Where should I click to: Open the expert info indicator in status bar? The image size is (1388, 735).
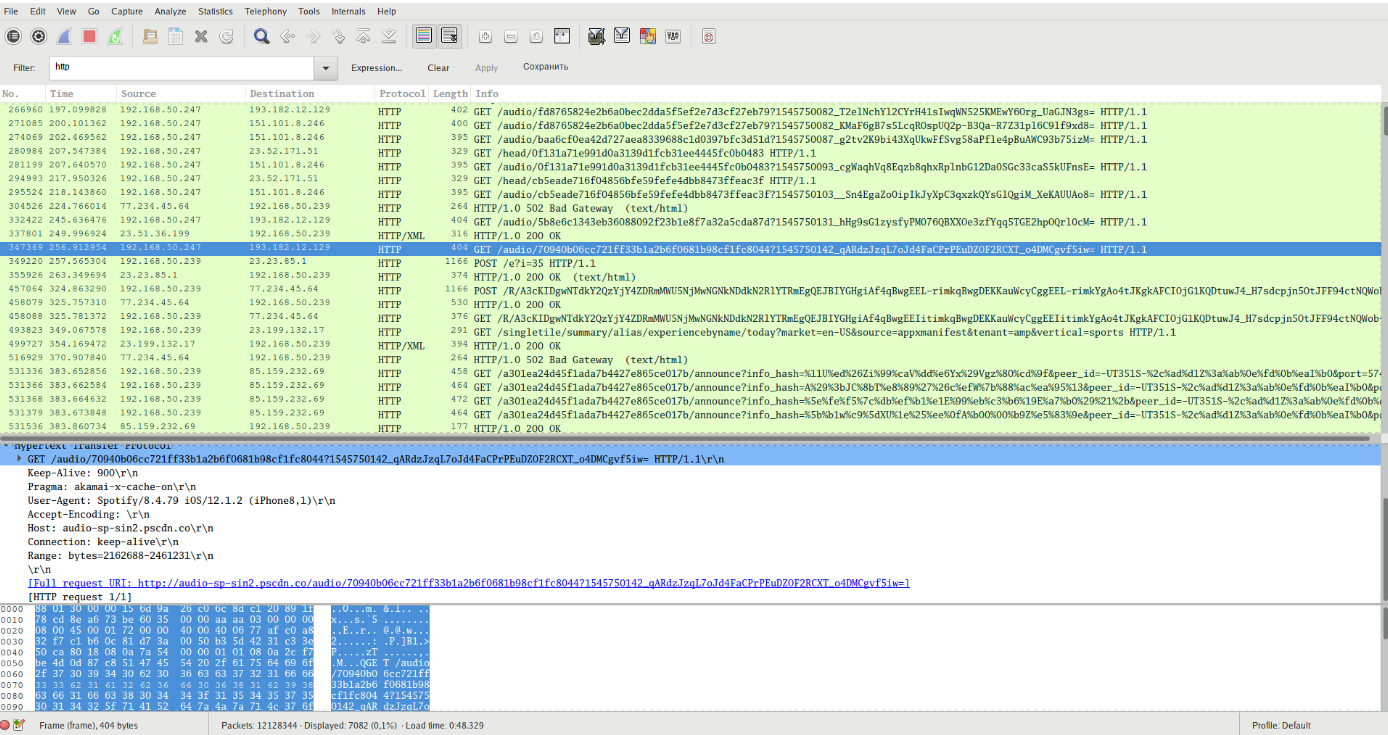(x=6, y=725)
